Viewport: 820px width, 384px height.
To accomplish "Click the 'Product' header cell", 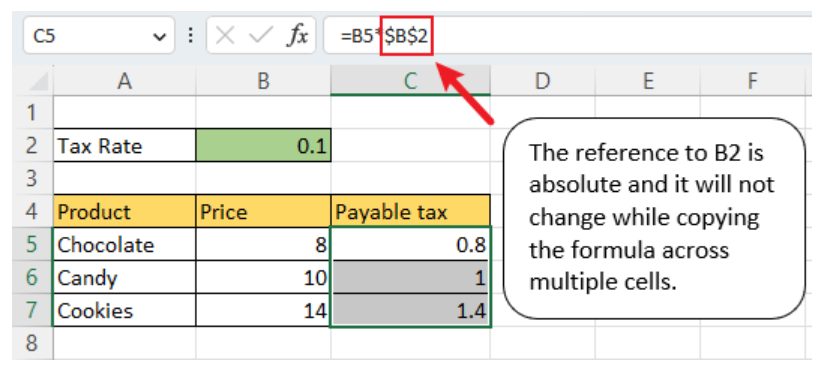I will (124, 211).
